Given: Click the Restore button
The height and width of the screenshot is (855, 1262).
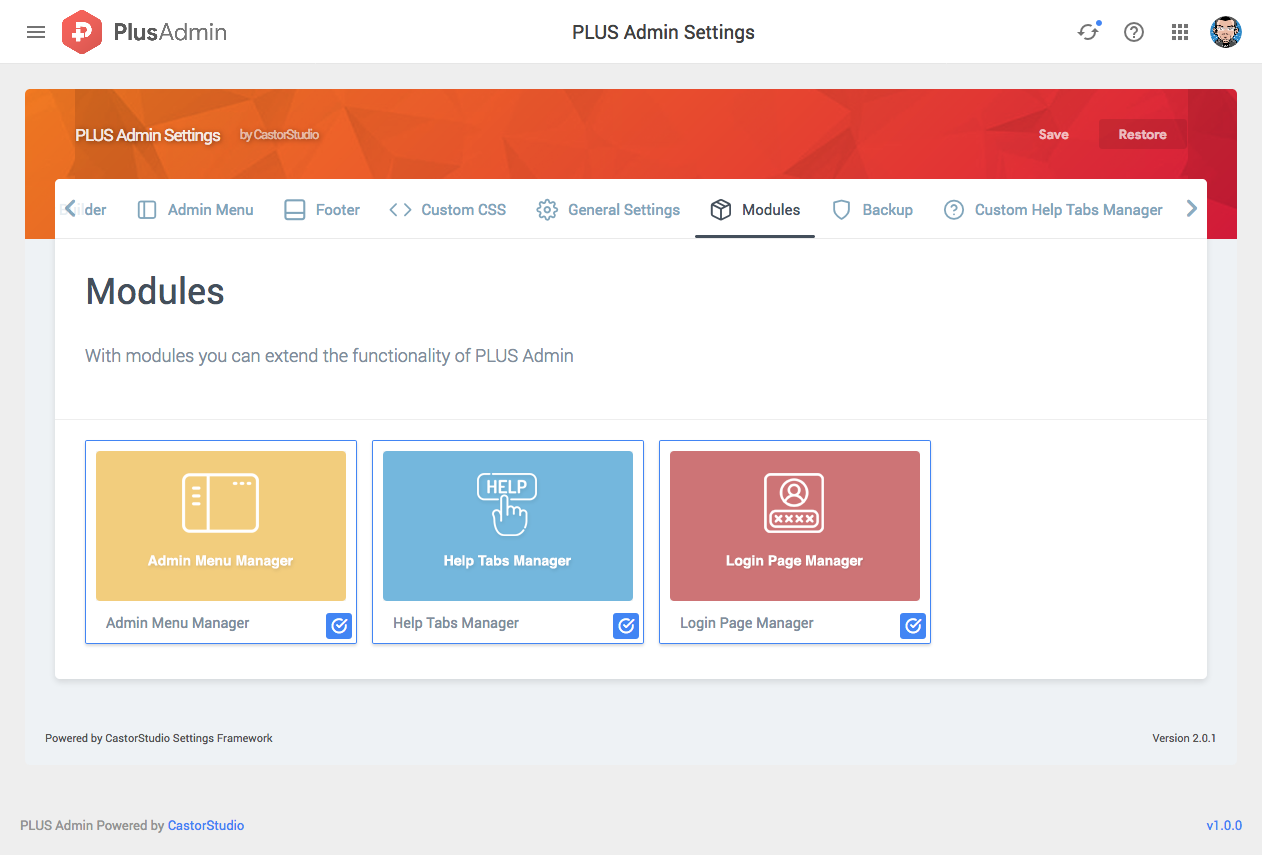Looking at the screenshot, I should [x=1142, y=135].
